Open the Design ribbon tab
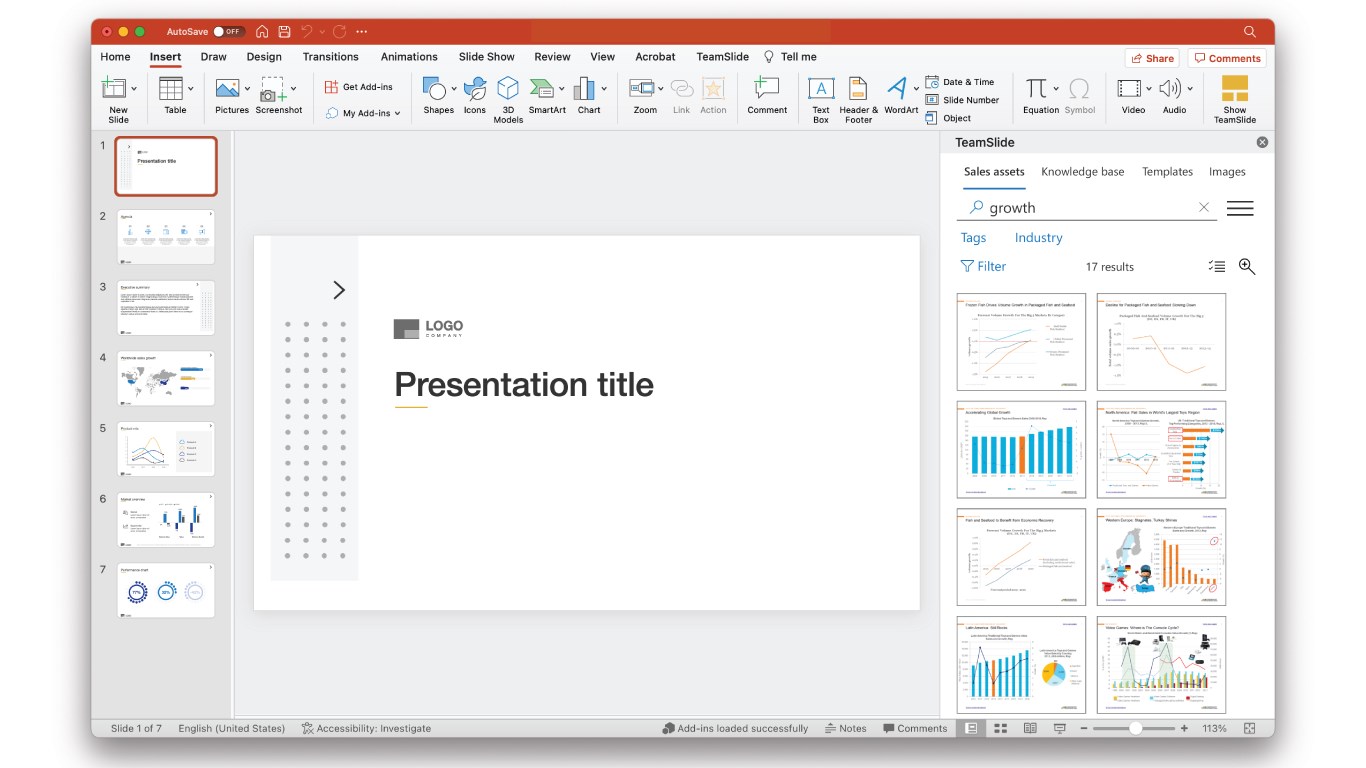 pos(264,57)
